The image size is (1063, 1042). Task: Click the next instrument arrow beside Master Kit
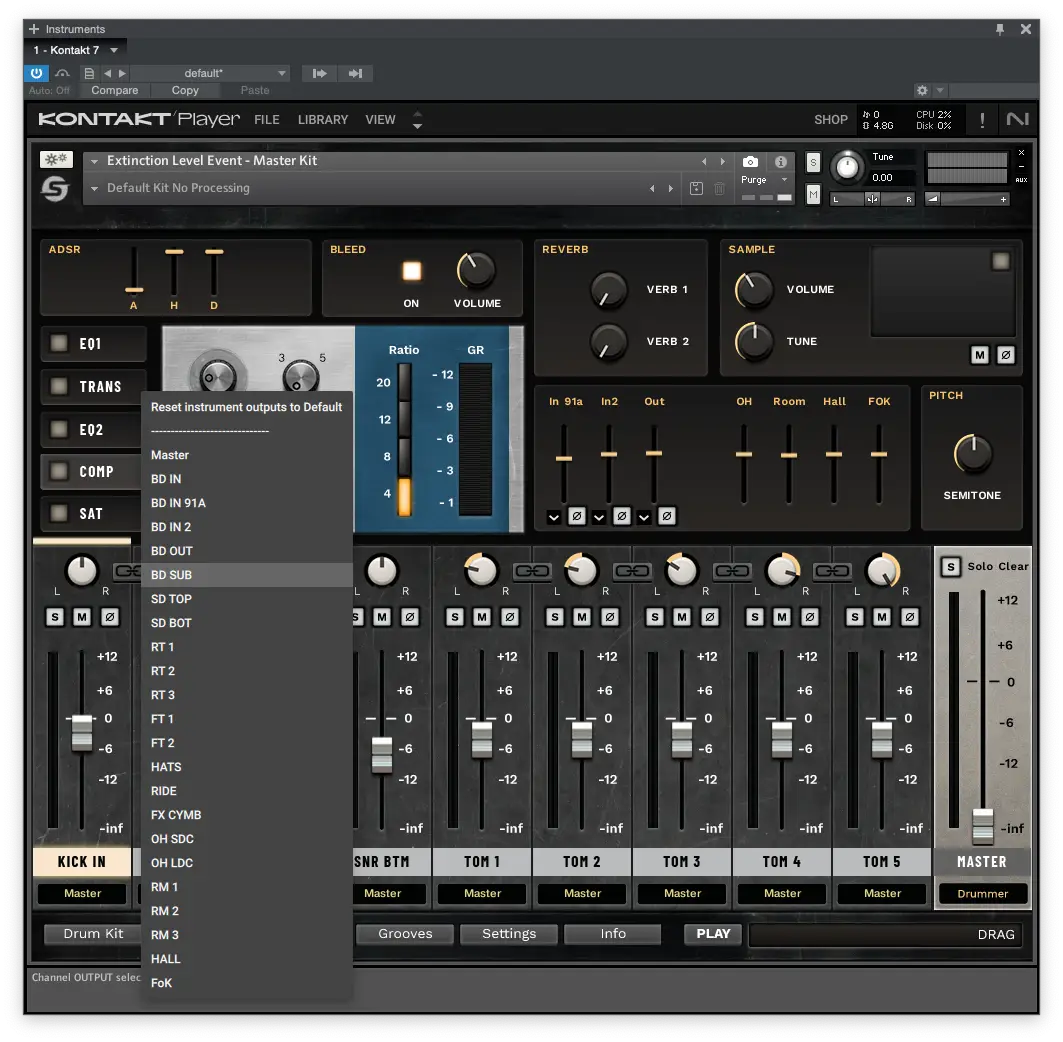(723, 161)
